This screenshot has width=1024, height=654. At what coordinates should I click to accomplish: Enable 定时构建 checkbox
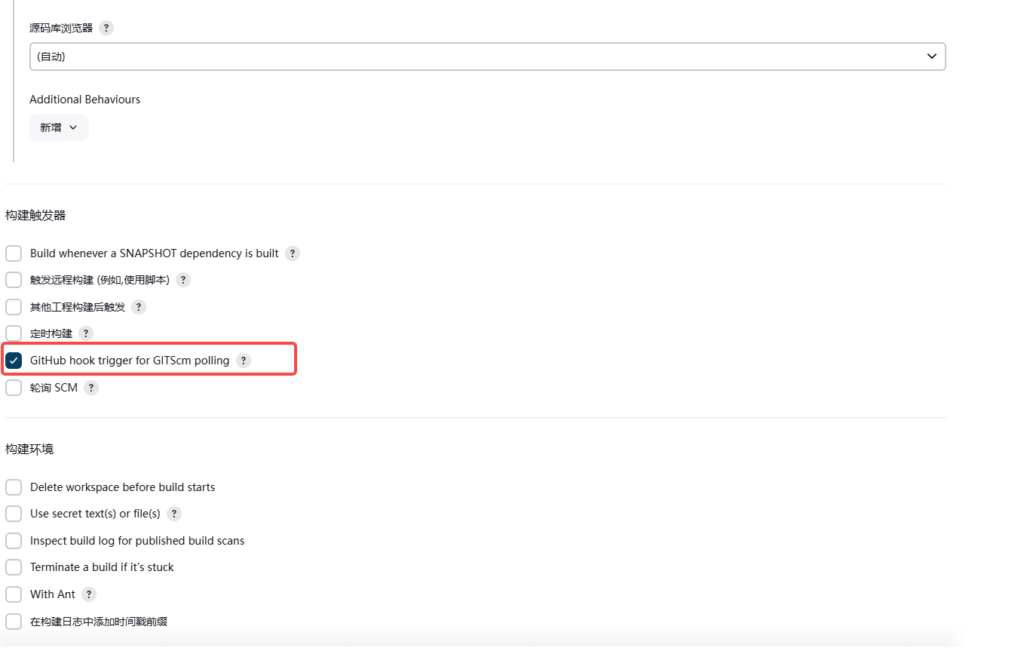14,334
